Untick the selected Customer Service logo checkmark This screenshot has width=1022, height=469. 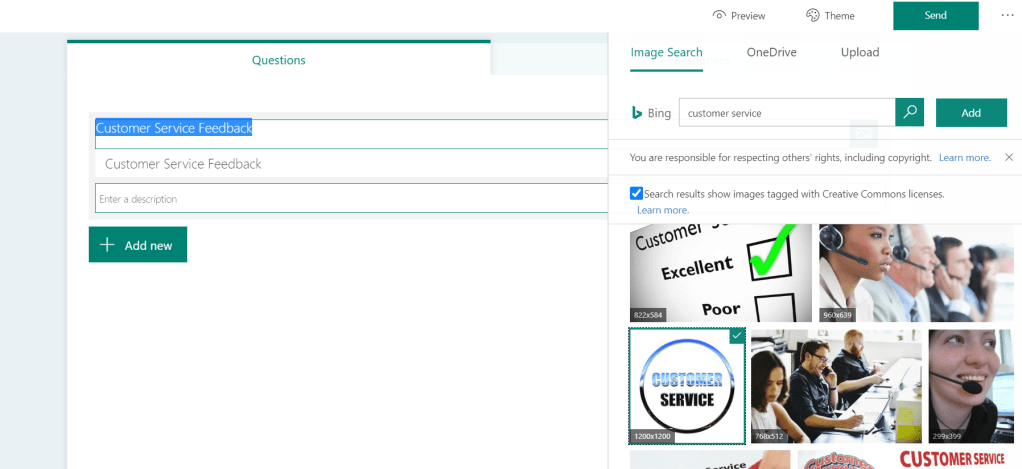(736, 337)
